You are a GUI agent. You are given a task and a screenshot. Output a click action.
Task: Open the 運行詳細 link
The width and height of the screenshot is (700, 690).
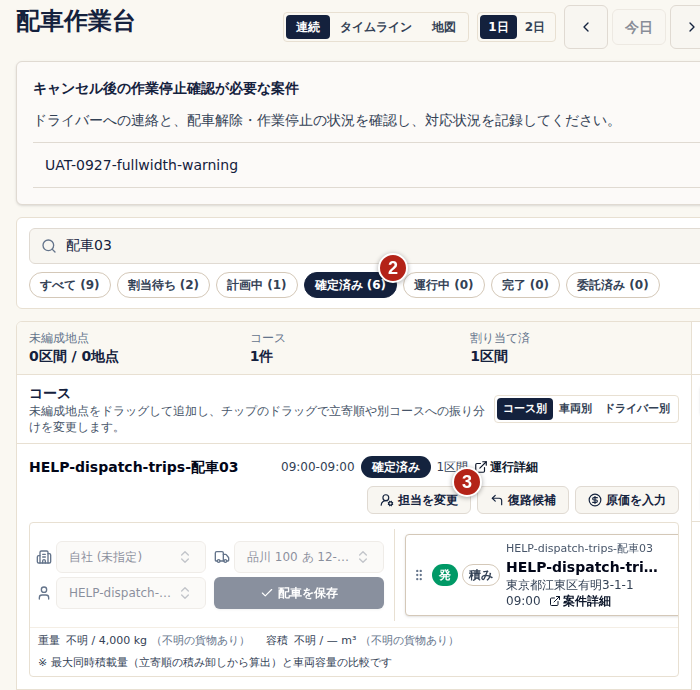point(506,467)
